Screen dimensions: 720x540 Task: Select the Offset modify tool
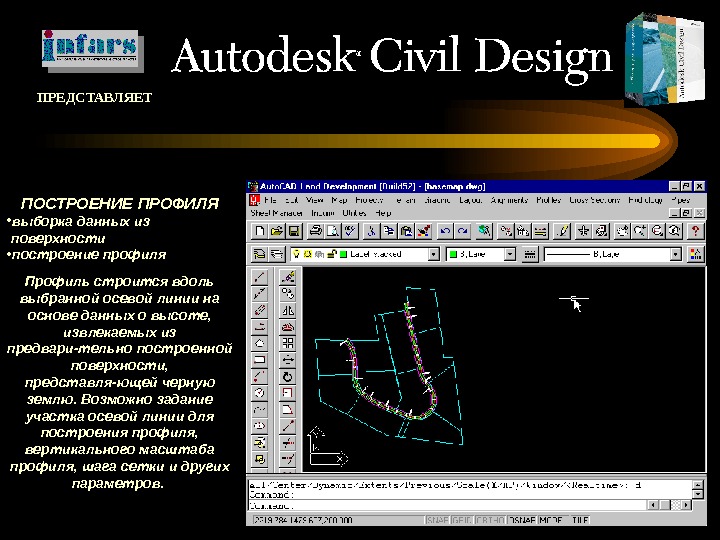click(288, 326)
